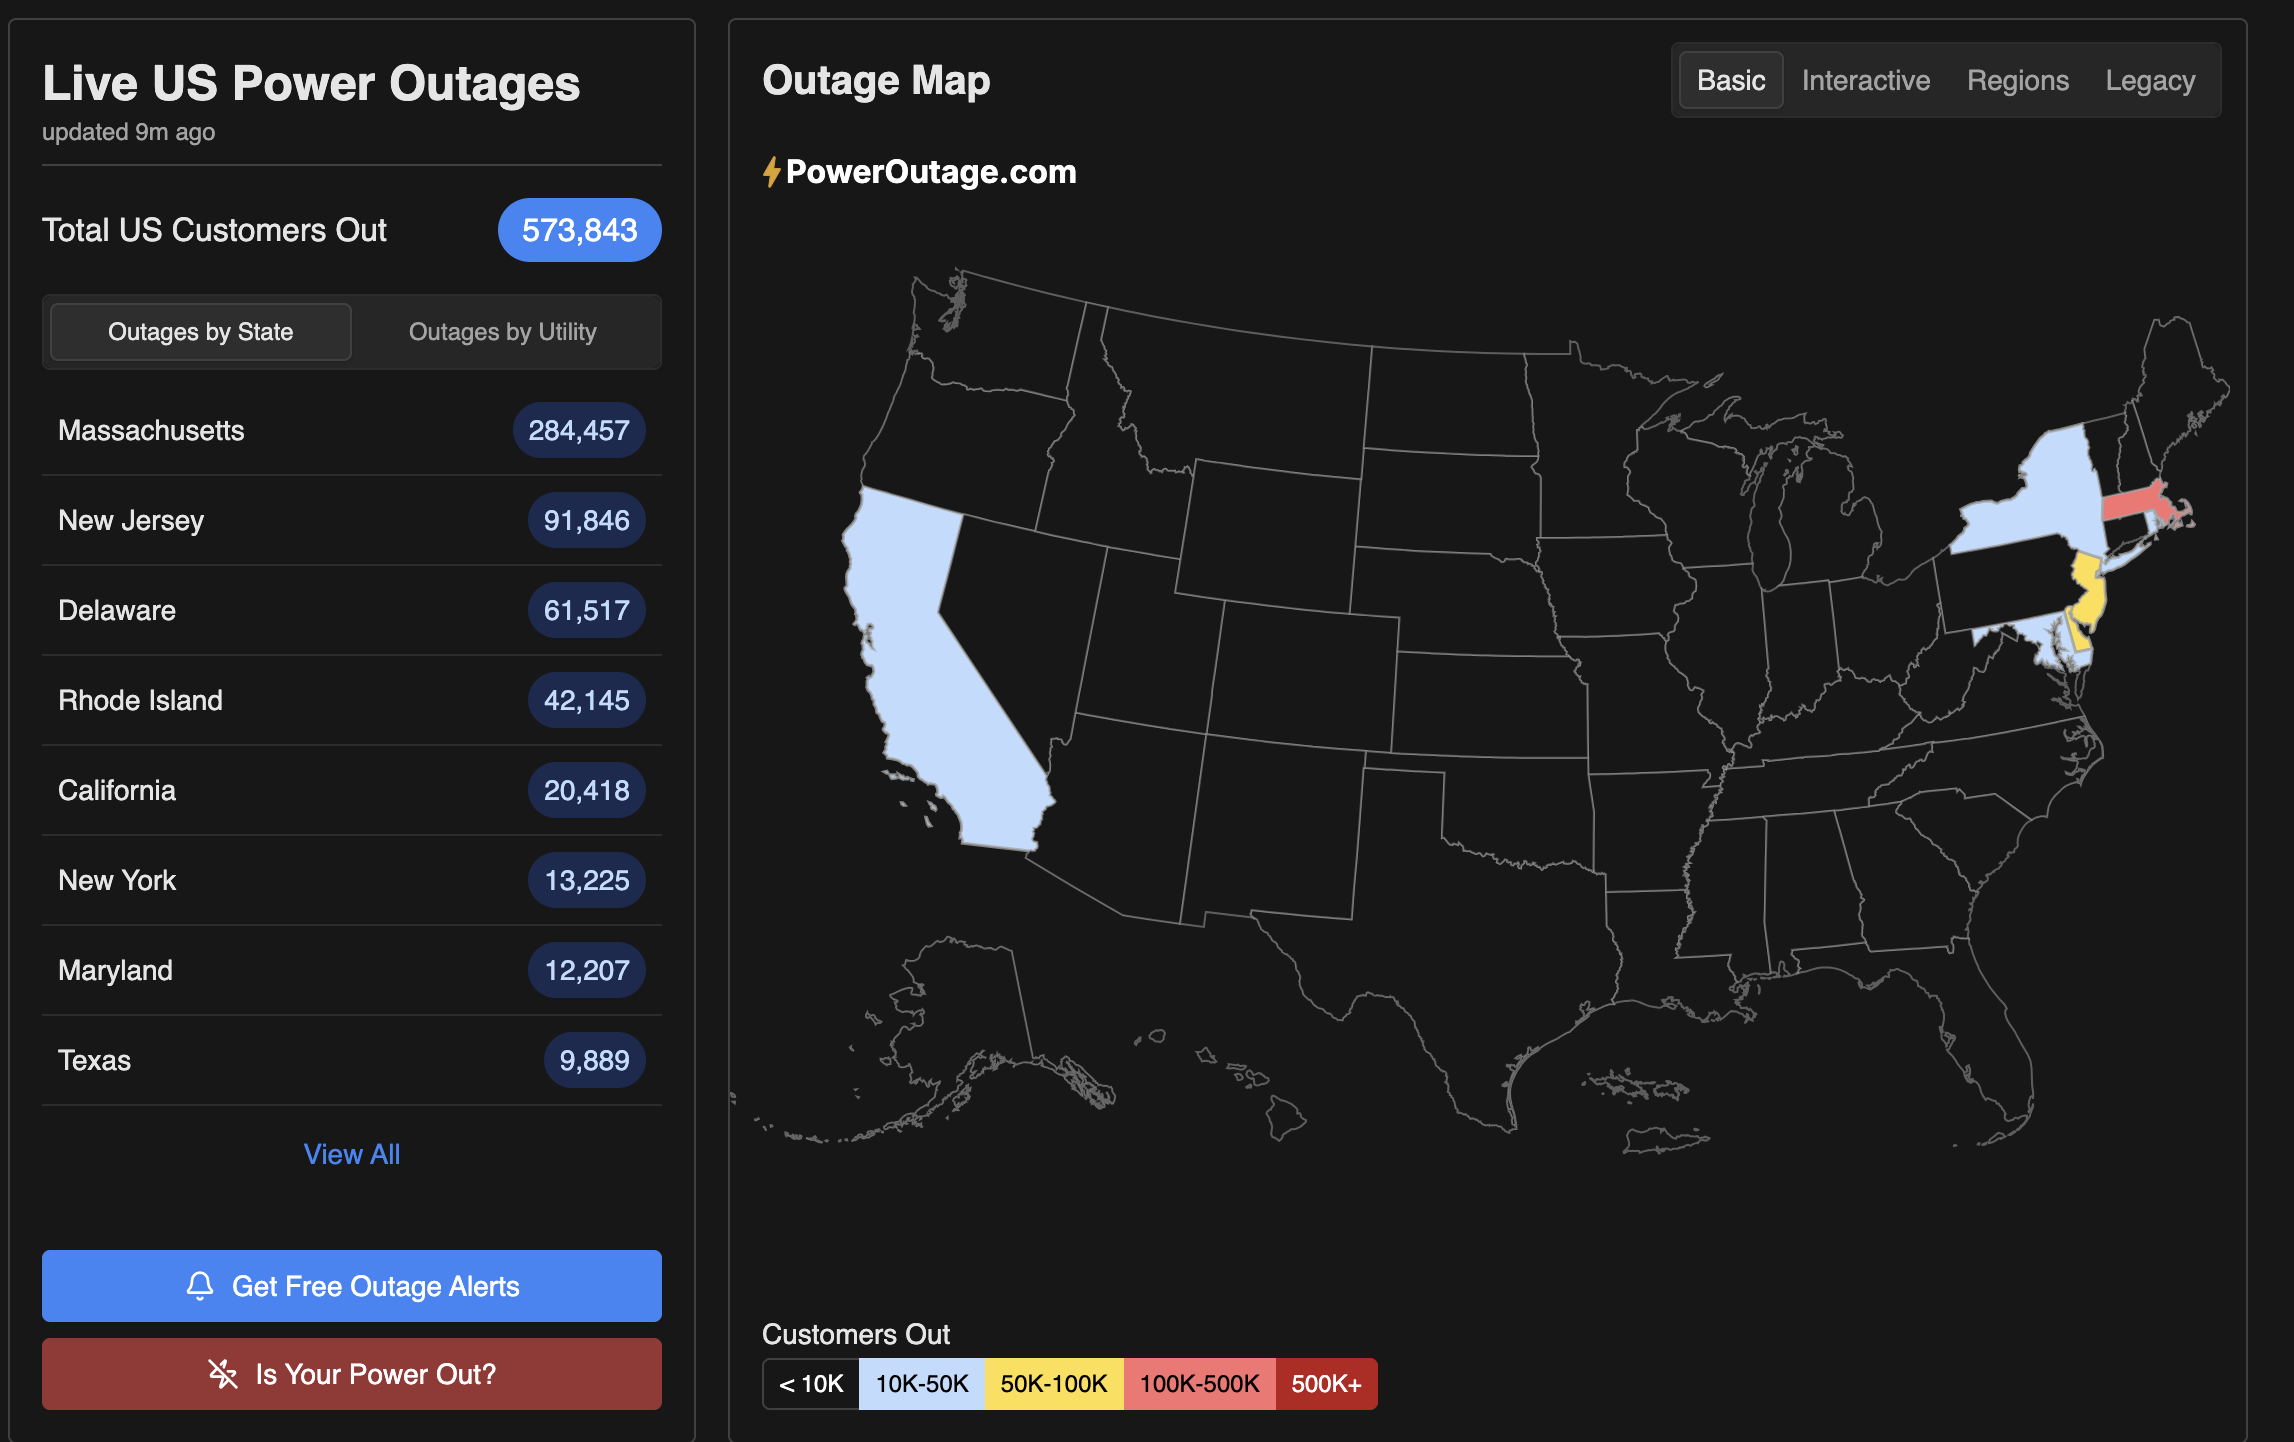
Task: Click the PowerOutage.com lightning bolt logo
Action: (x=771, y=171)
